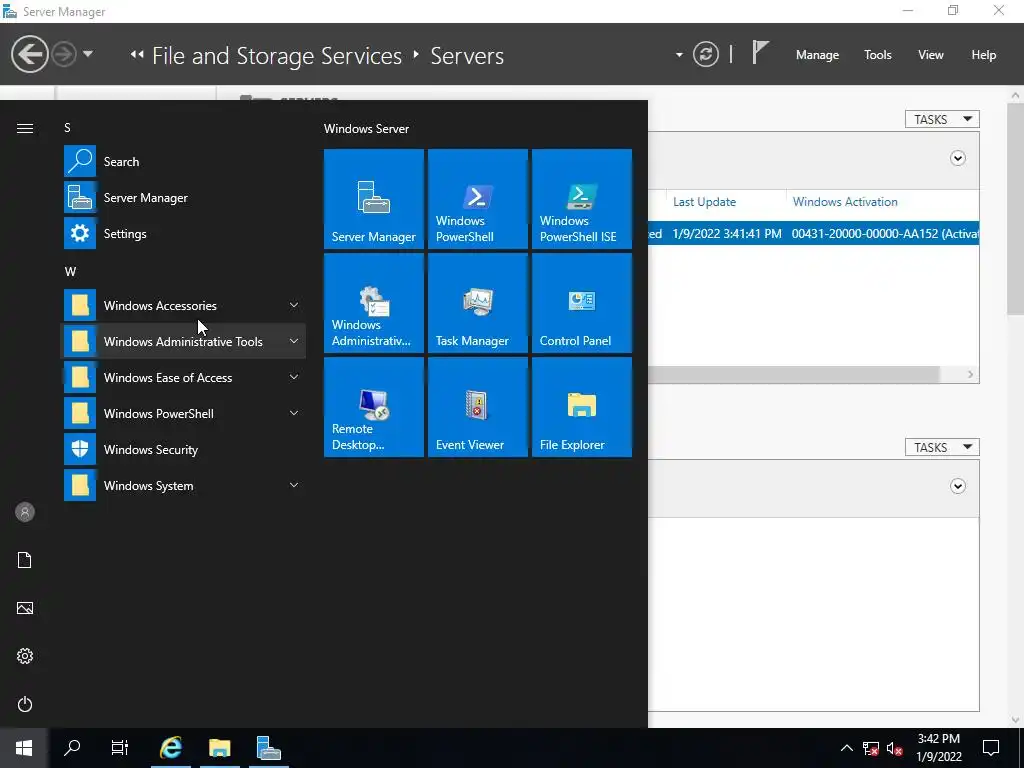1024x768 pixels.
Task: Open the Tools menu
Action: pos(877,55)
